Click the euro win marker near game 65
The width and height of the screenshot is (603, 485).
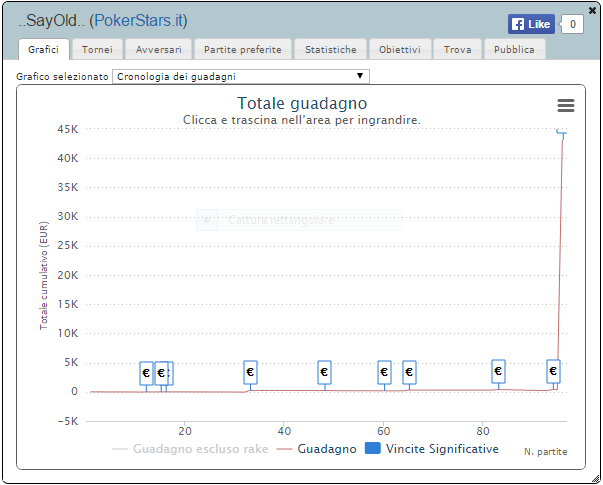(x=409, y=372)
